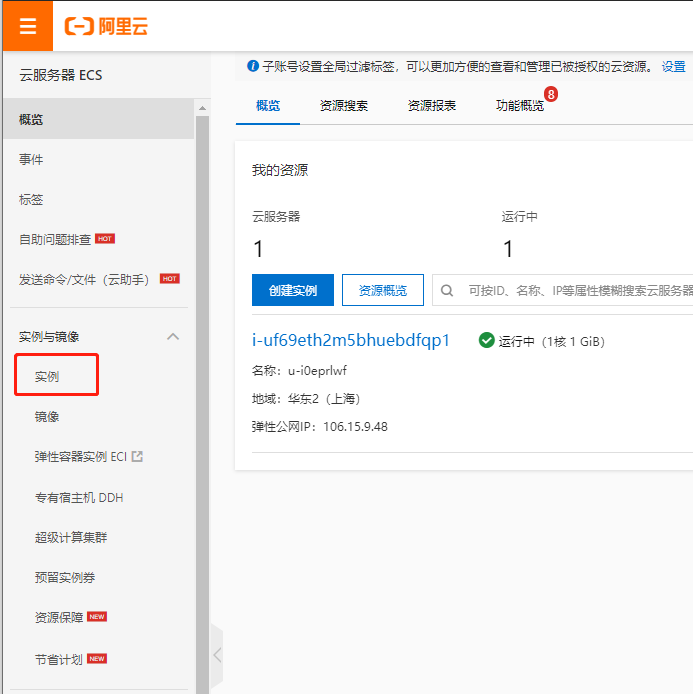
Task: Open 镜像 in the sidebar
Action: [x=47, y=417]
